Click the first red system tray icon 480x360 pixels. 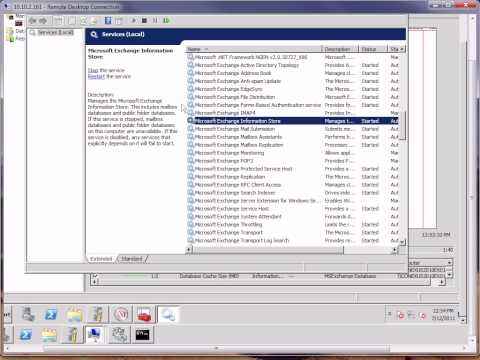[400, 315]
